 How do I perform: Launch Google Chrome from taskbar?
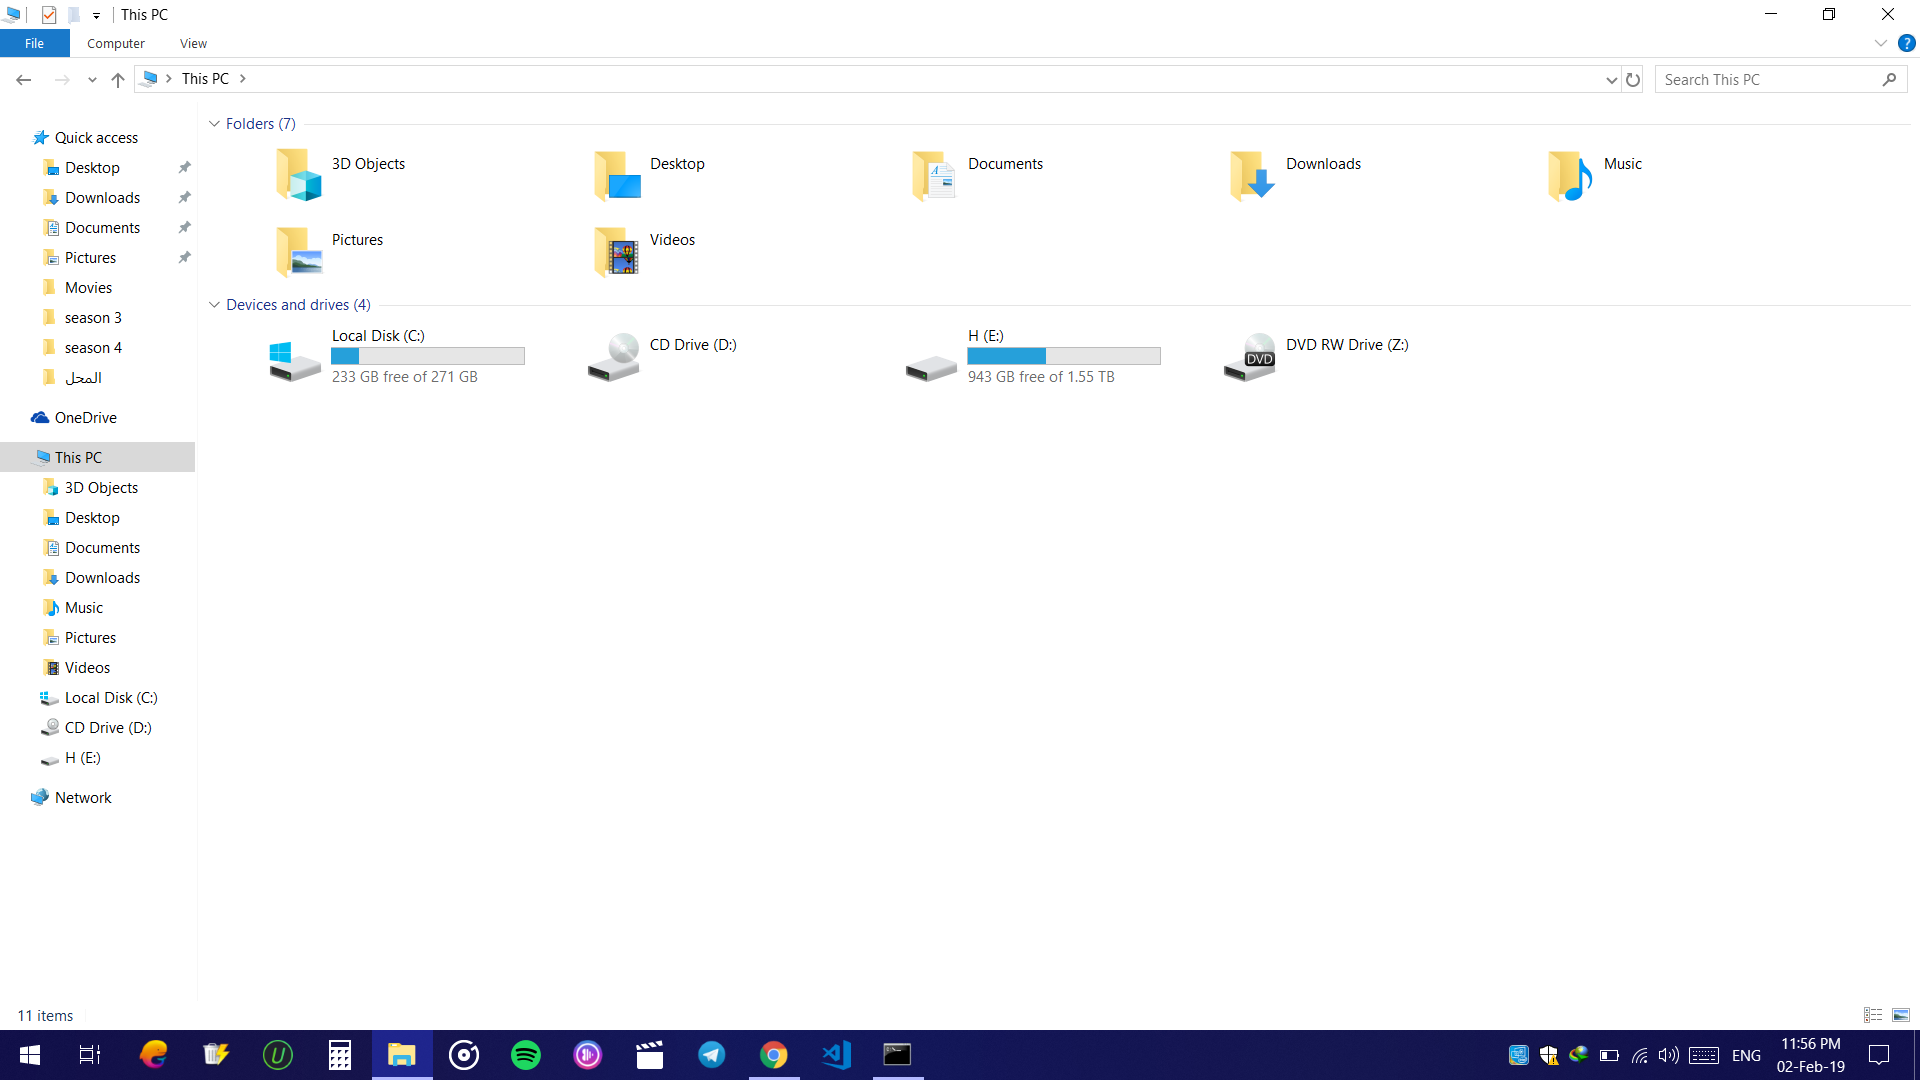774,1055
